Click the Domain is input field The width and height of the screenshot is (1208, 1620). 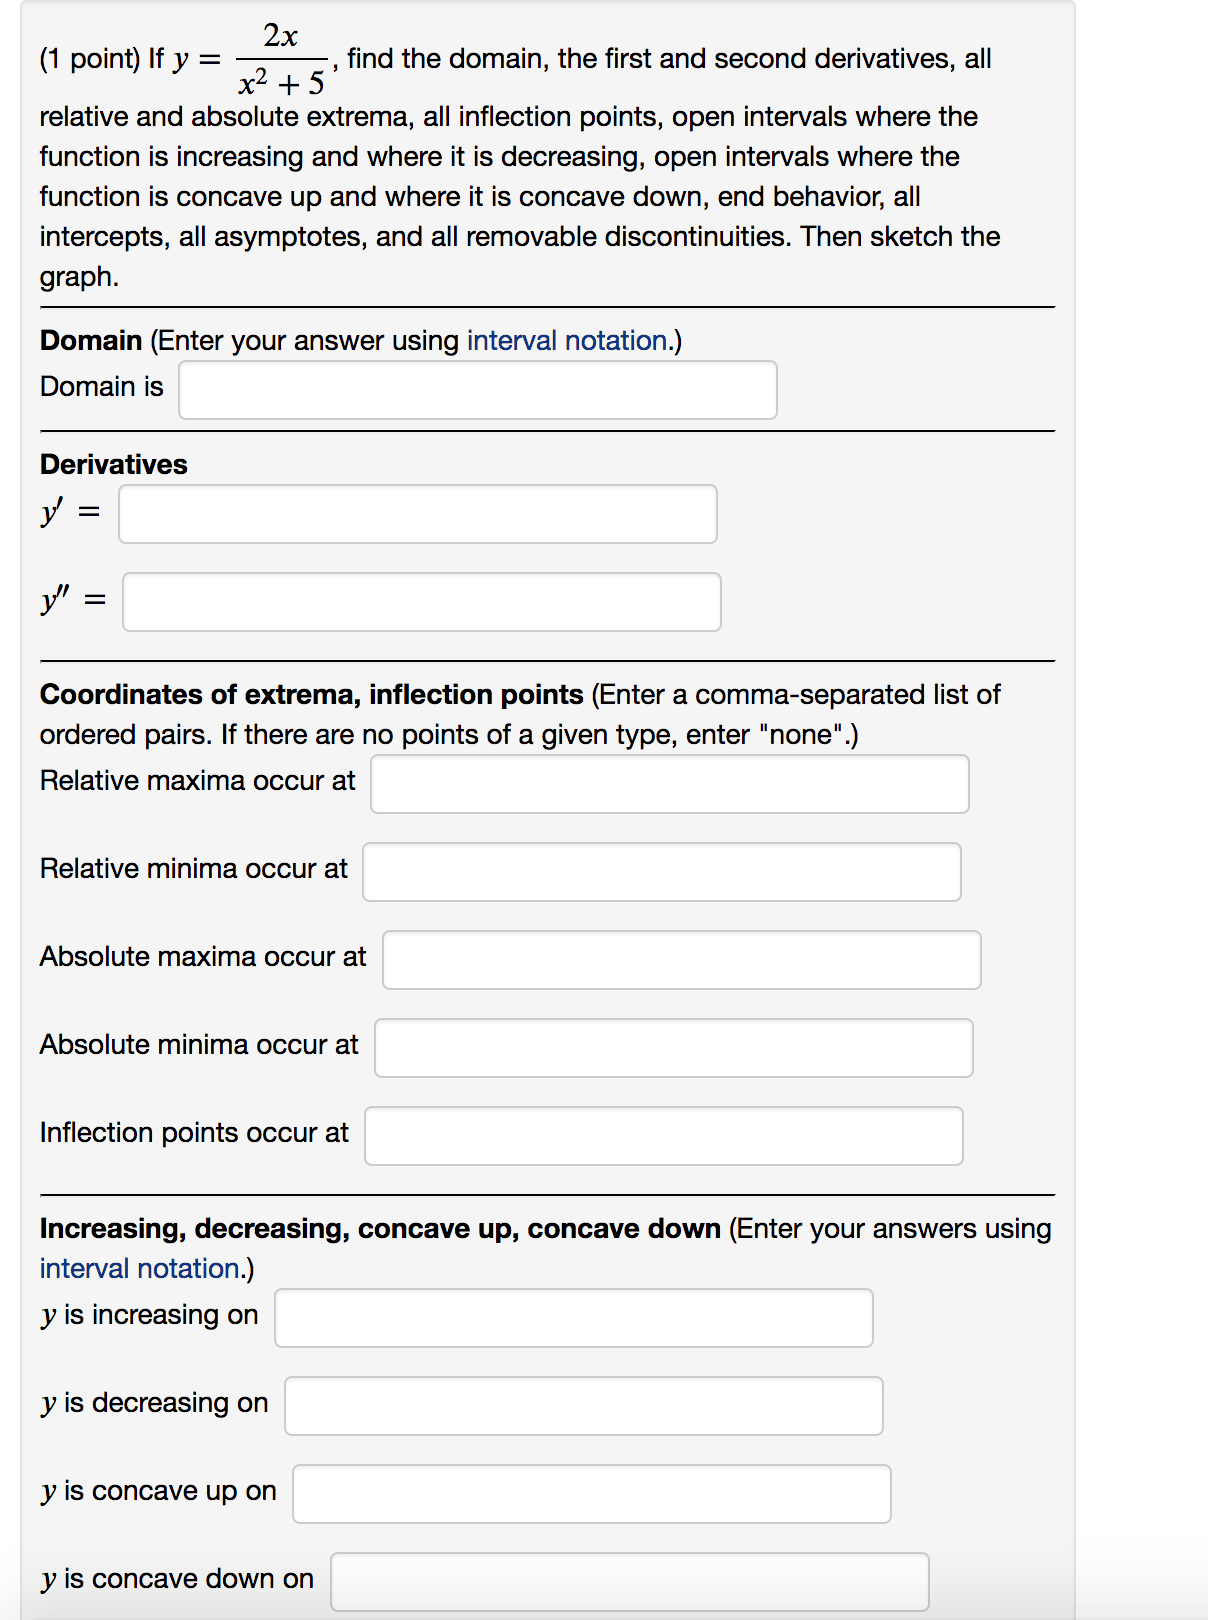tap(477, 389)
